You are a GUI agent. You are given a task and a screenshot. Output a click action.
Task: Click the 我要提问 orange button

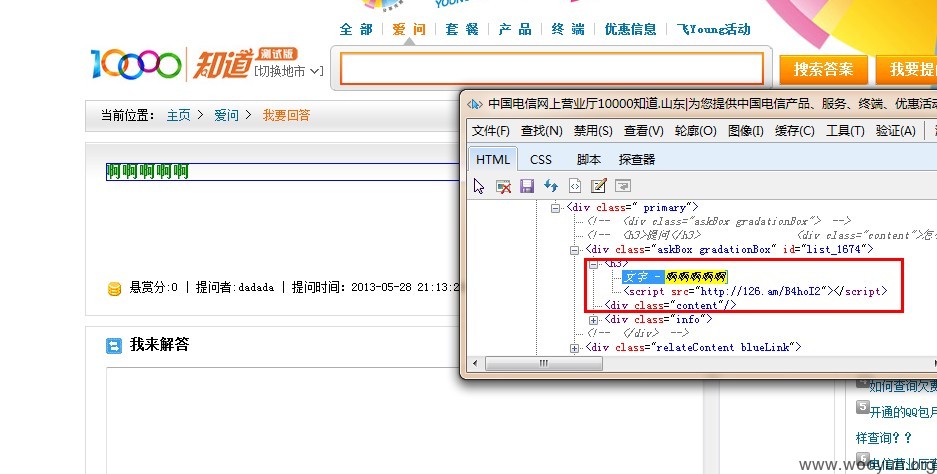tap(907, 69)
